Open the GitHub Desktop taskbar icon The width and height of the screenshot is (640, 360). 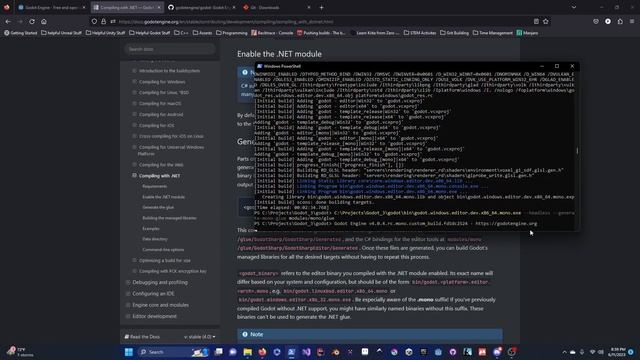pyautogui.click(x=453, y=352)
